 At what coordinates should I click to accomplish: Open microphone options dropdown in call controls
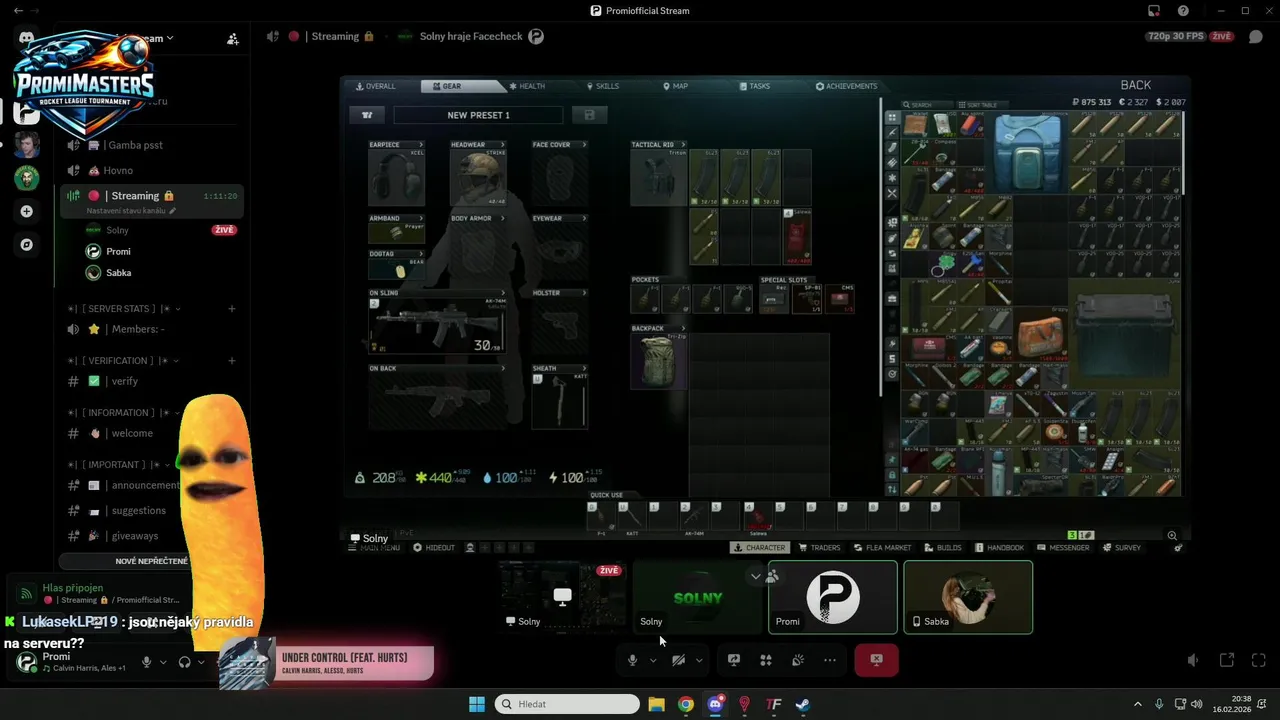click(653, 660)
